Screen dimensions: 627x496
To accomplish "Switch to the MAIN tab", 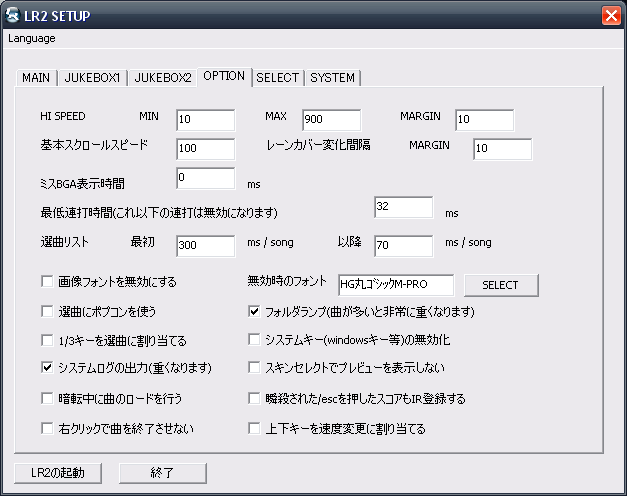I will coord(36,77).
